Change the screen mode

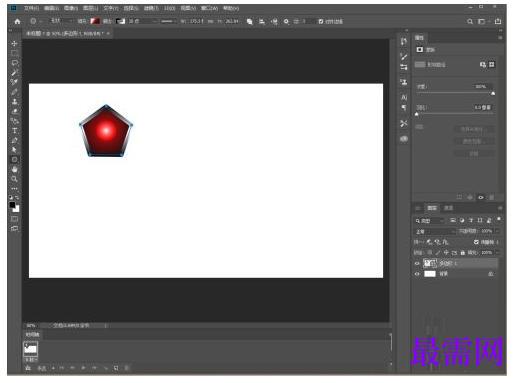point(14,229)
